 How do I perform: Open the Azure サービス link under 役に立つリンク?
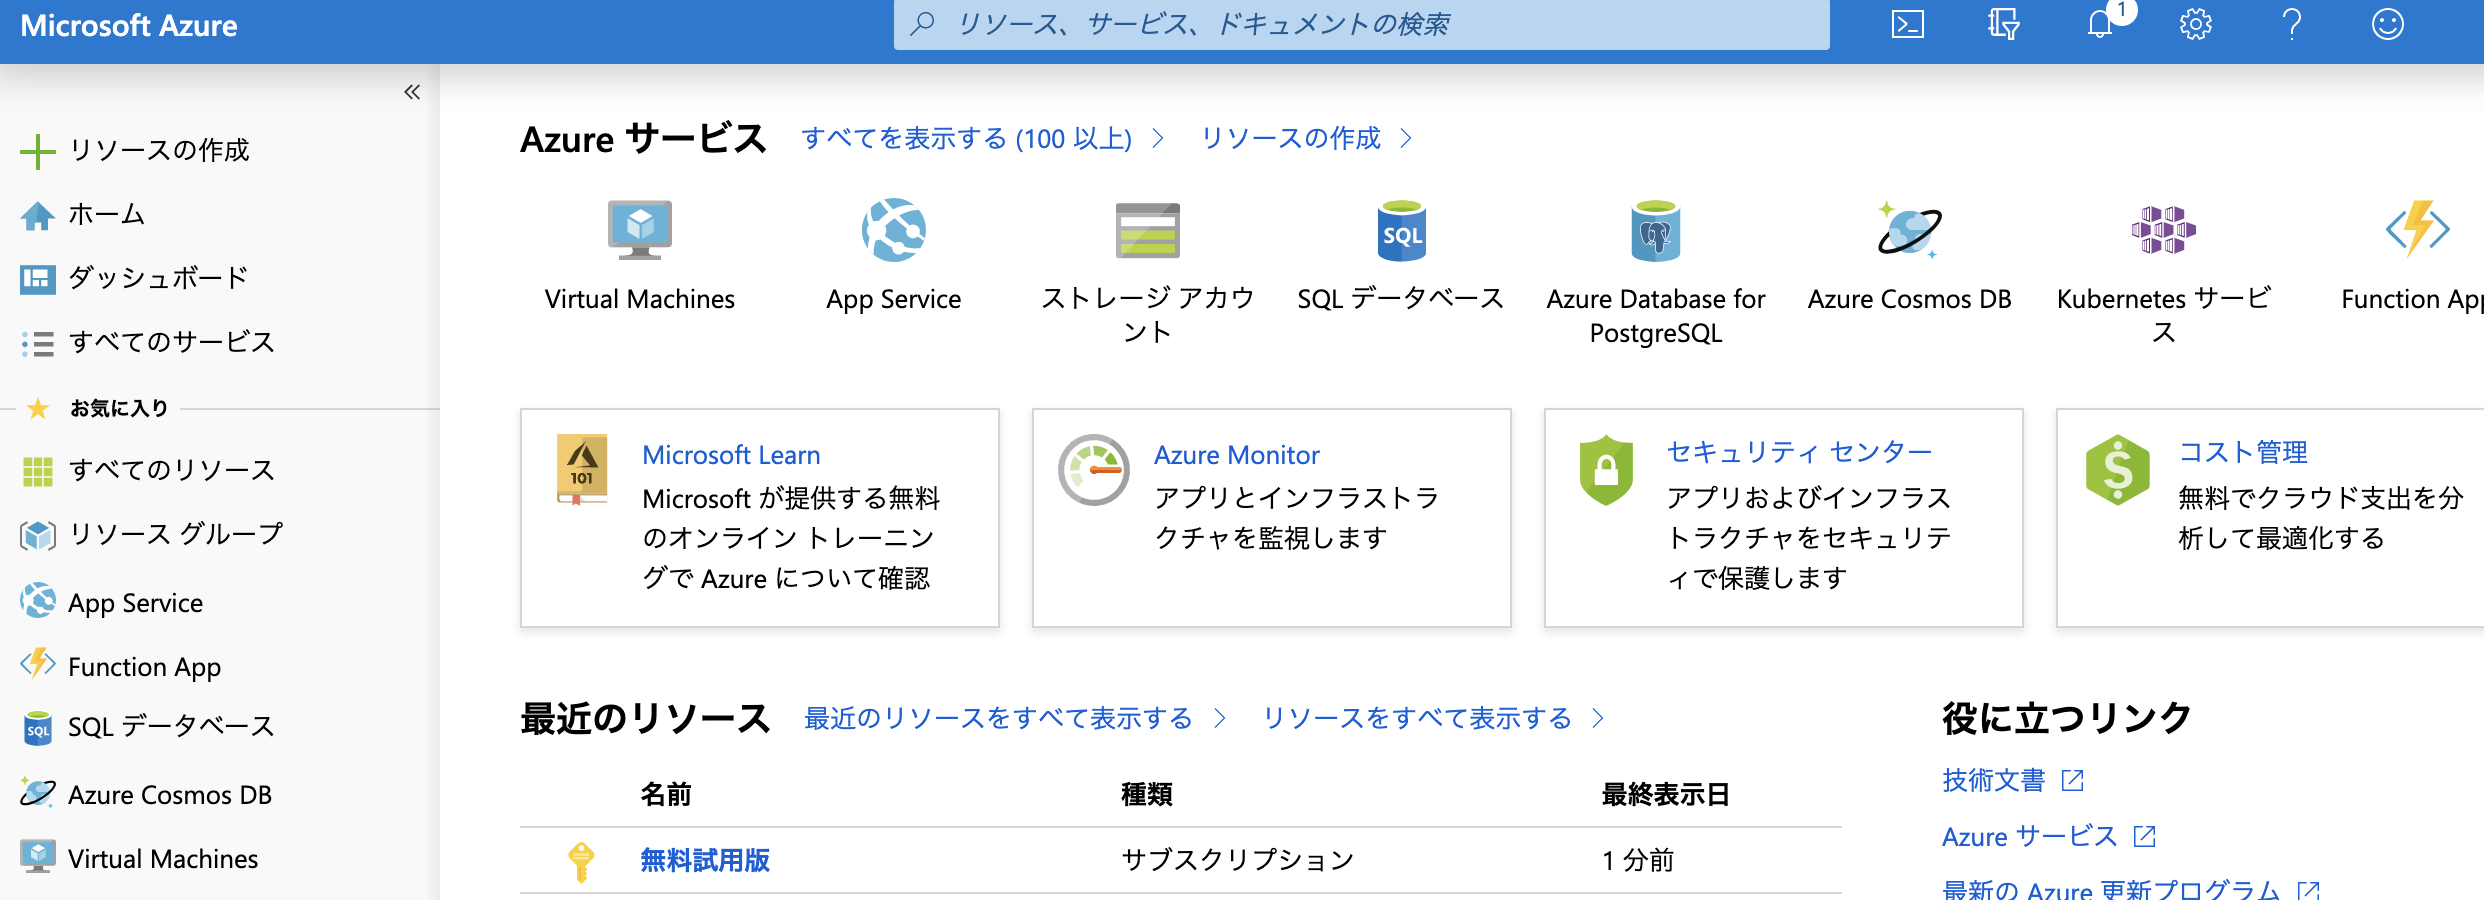[x=2030, y=836]
